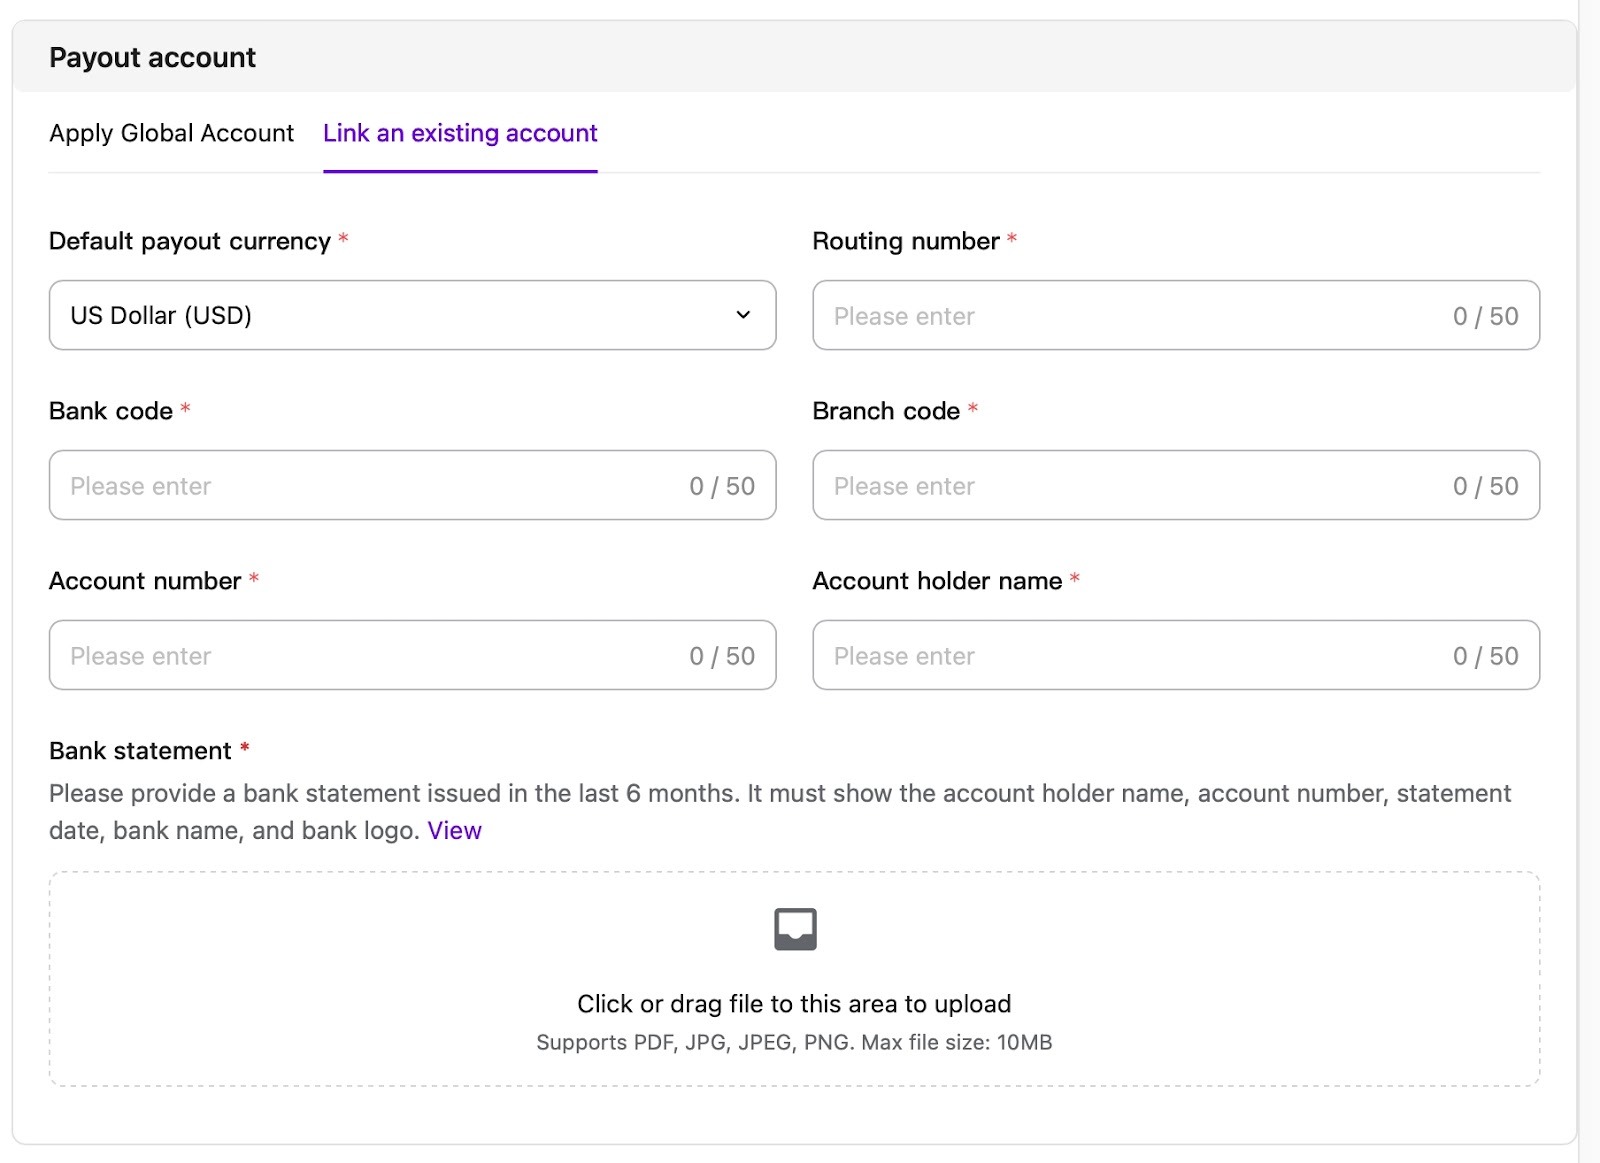Click the Default payout currency label
The width and height of the screenshot is (1600, 1163).
189,241
